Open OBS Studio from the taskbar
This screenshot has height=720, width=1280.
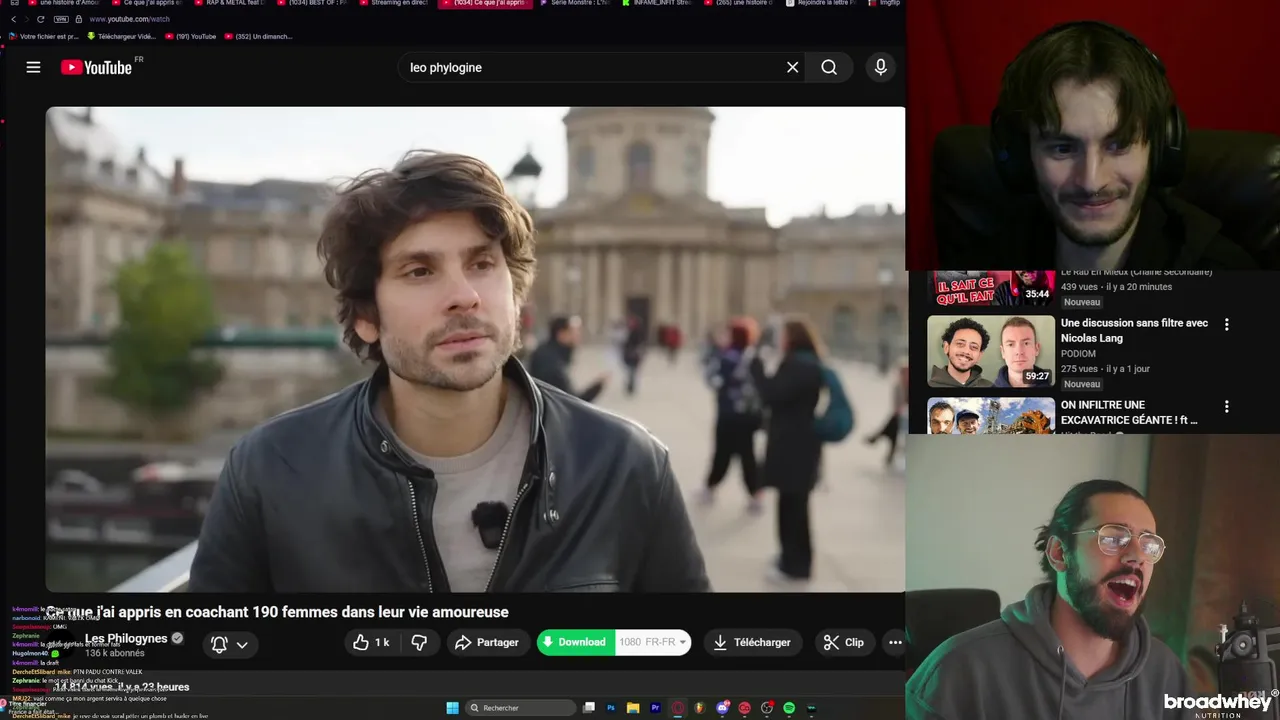click(x=767, y=708)
